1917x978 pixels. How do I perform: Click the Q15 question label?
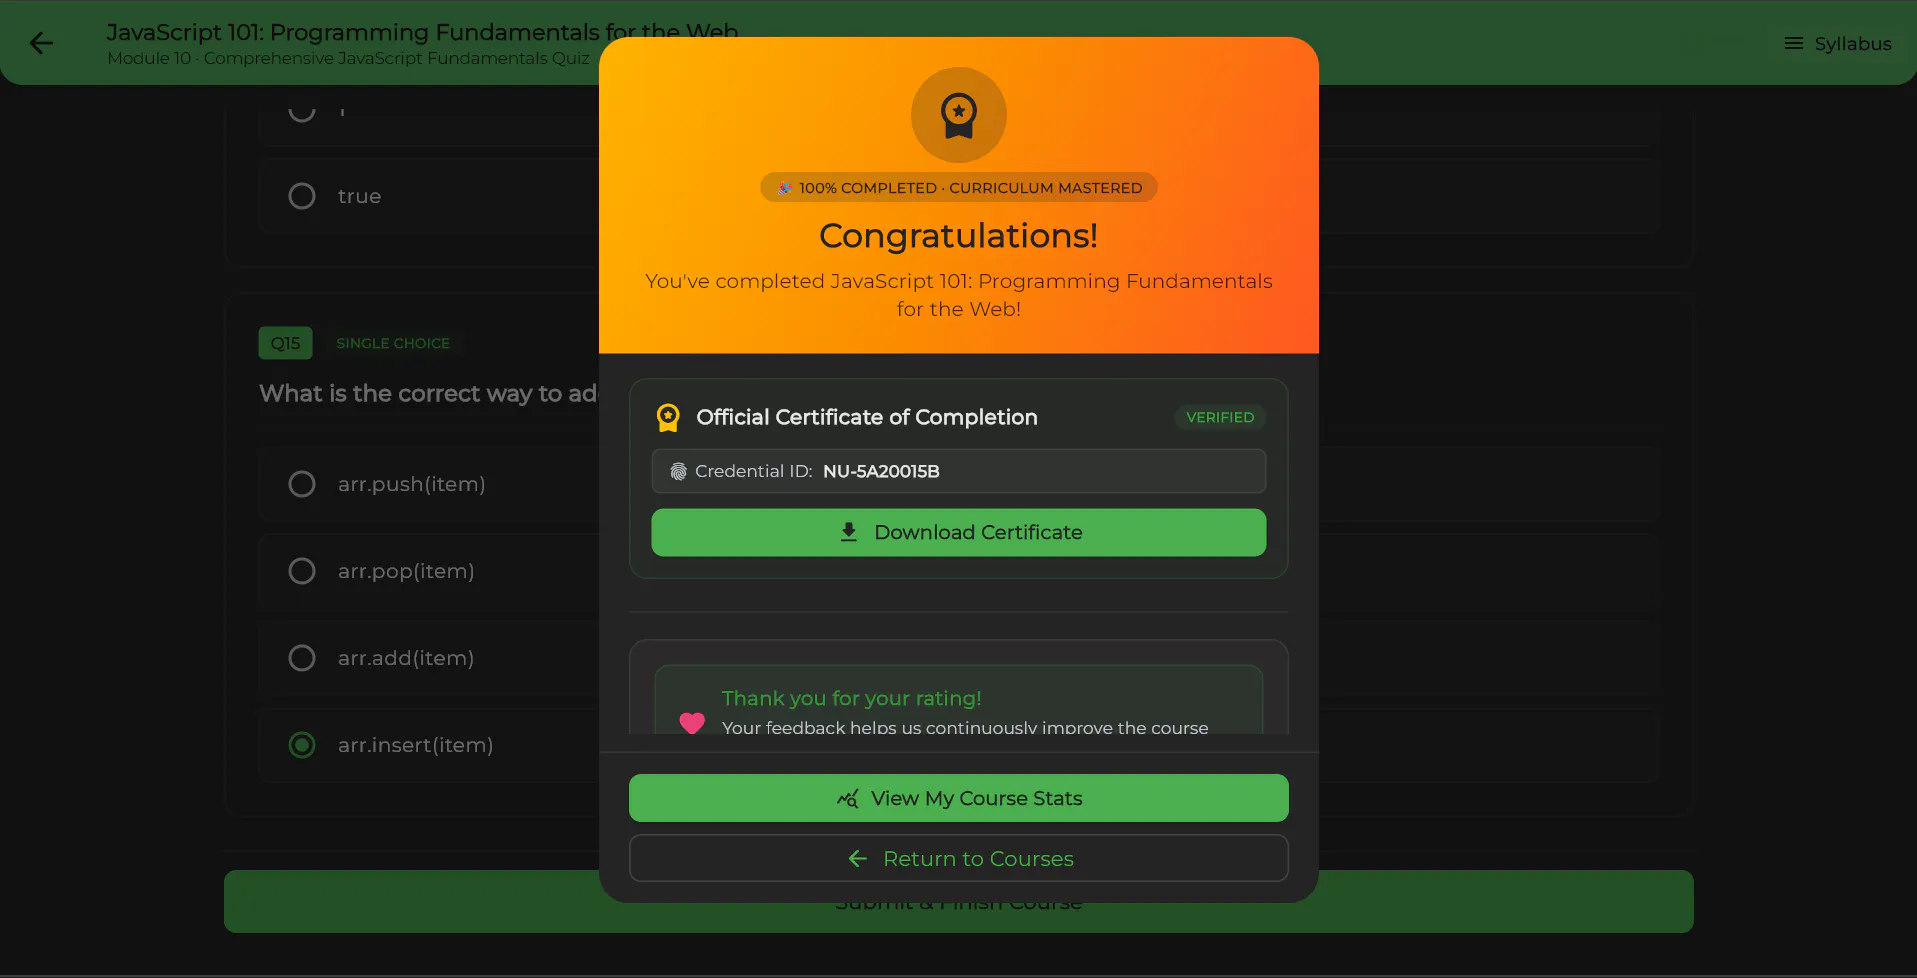click(285, 343)
